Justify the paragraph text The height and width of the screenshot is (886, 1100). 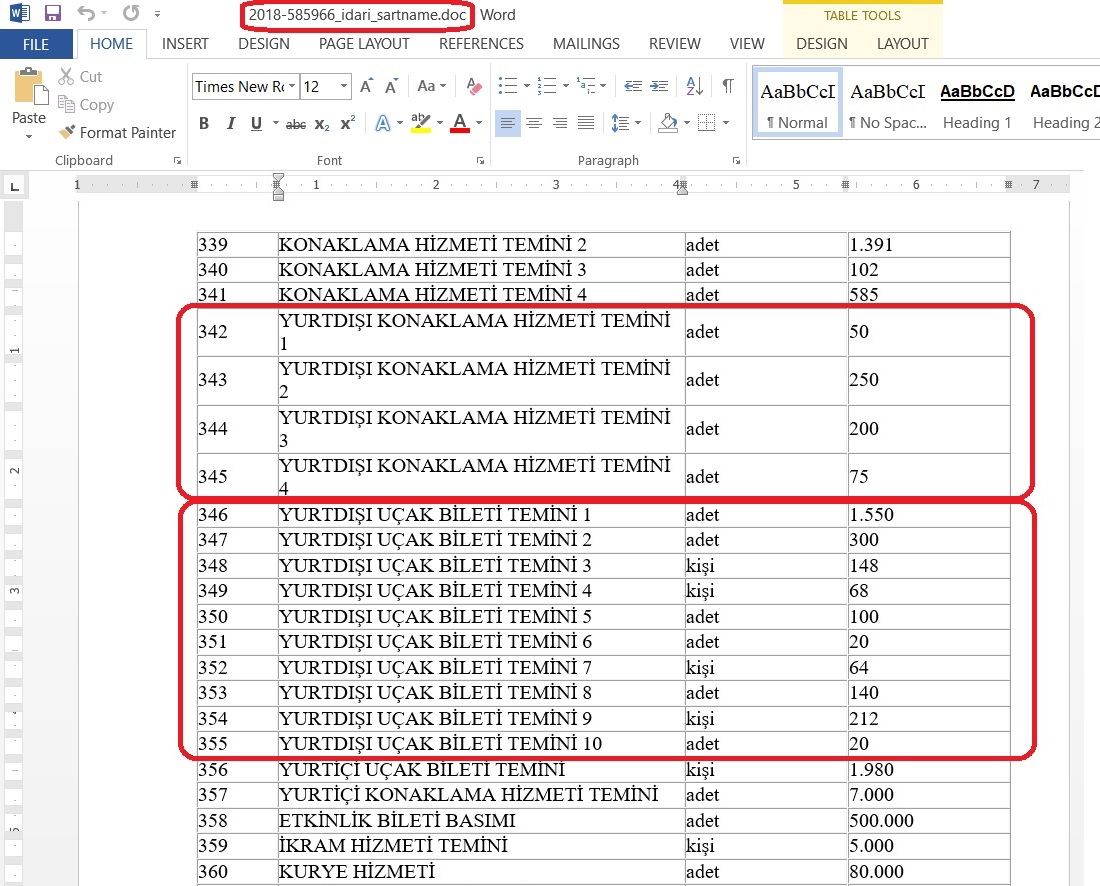pos(586,124)
